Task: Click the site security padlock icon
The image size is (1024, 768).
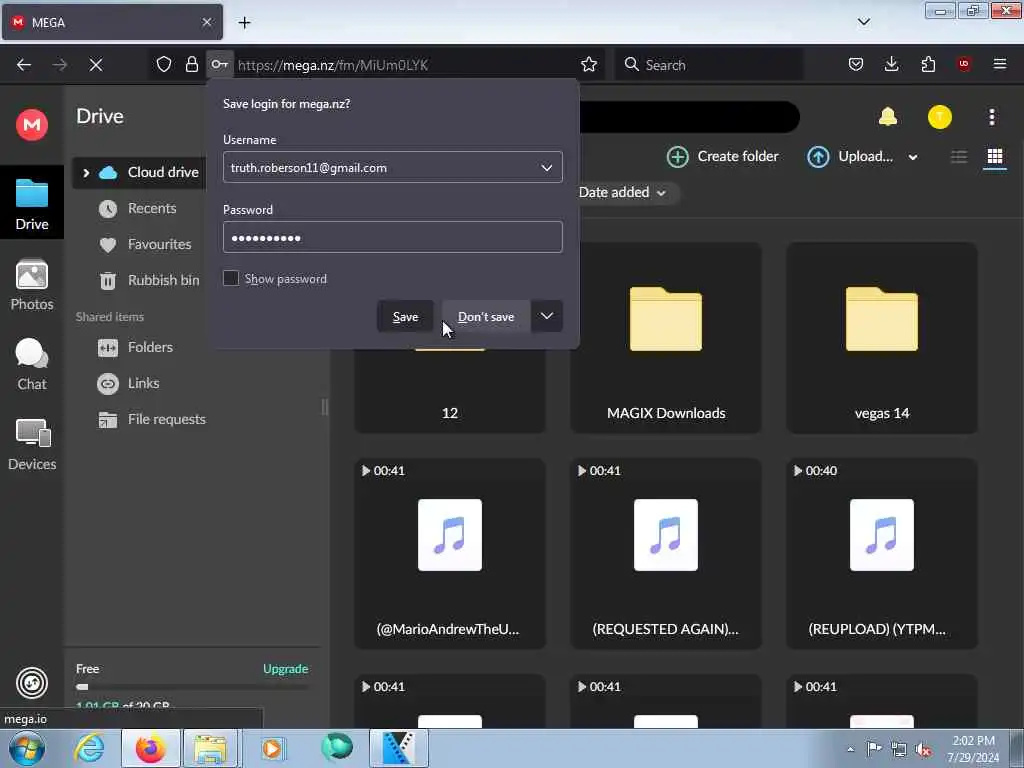Action: coord(191,64)
